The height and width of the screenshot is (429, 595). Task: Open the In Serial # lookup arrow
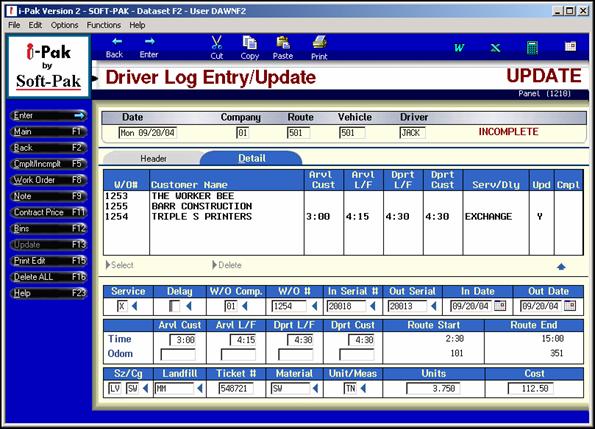(x=372, y=306)
